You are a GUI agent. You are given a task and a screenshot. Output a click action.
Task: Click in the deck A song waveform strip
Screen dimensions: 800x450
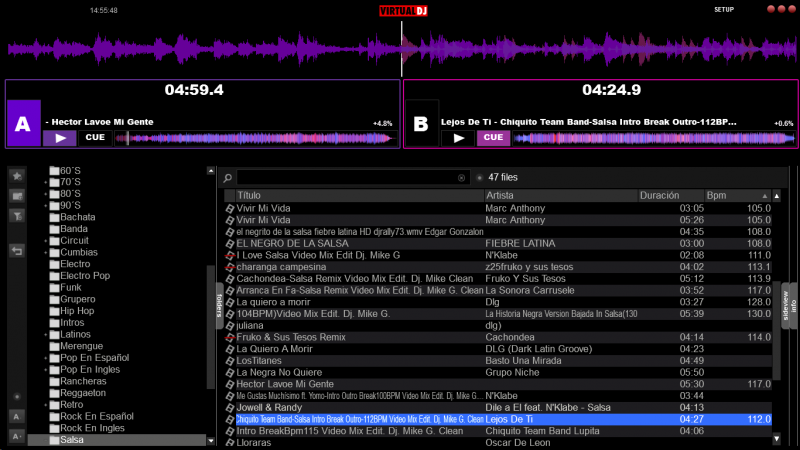250,138
